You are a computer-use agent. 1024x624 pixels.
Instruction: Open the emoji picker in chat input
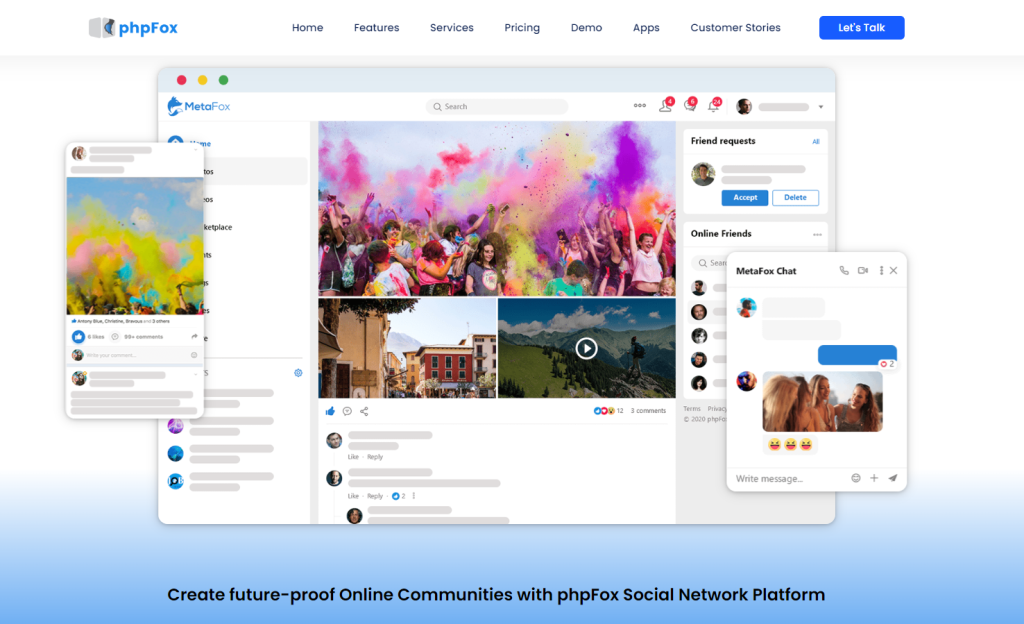(856, 478)
